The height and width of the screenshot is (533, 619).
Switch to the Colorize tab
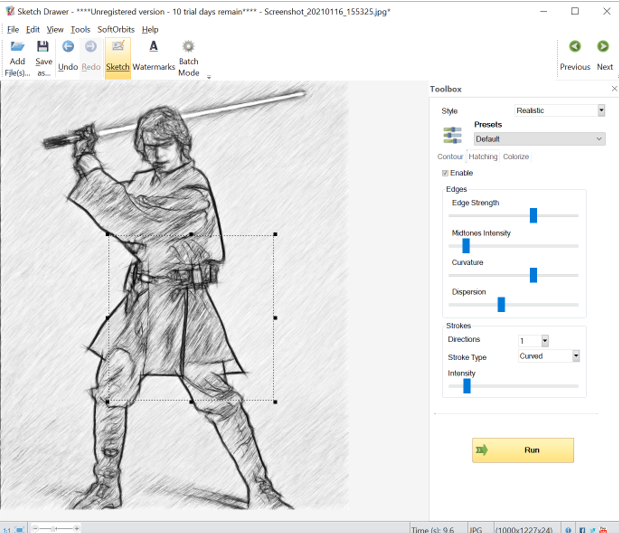pos(516,157)
